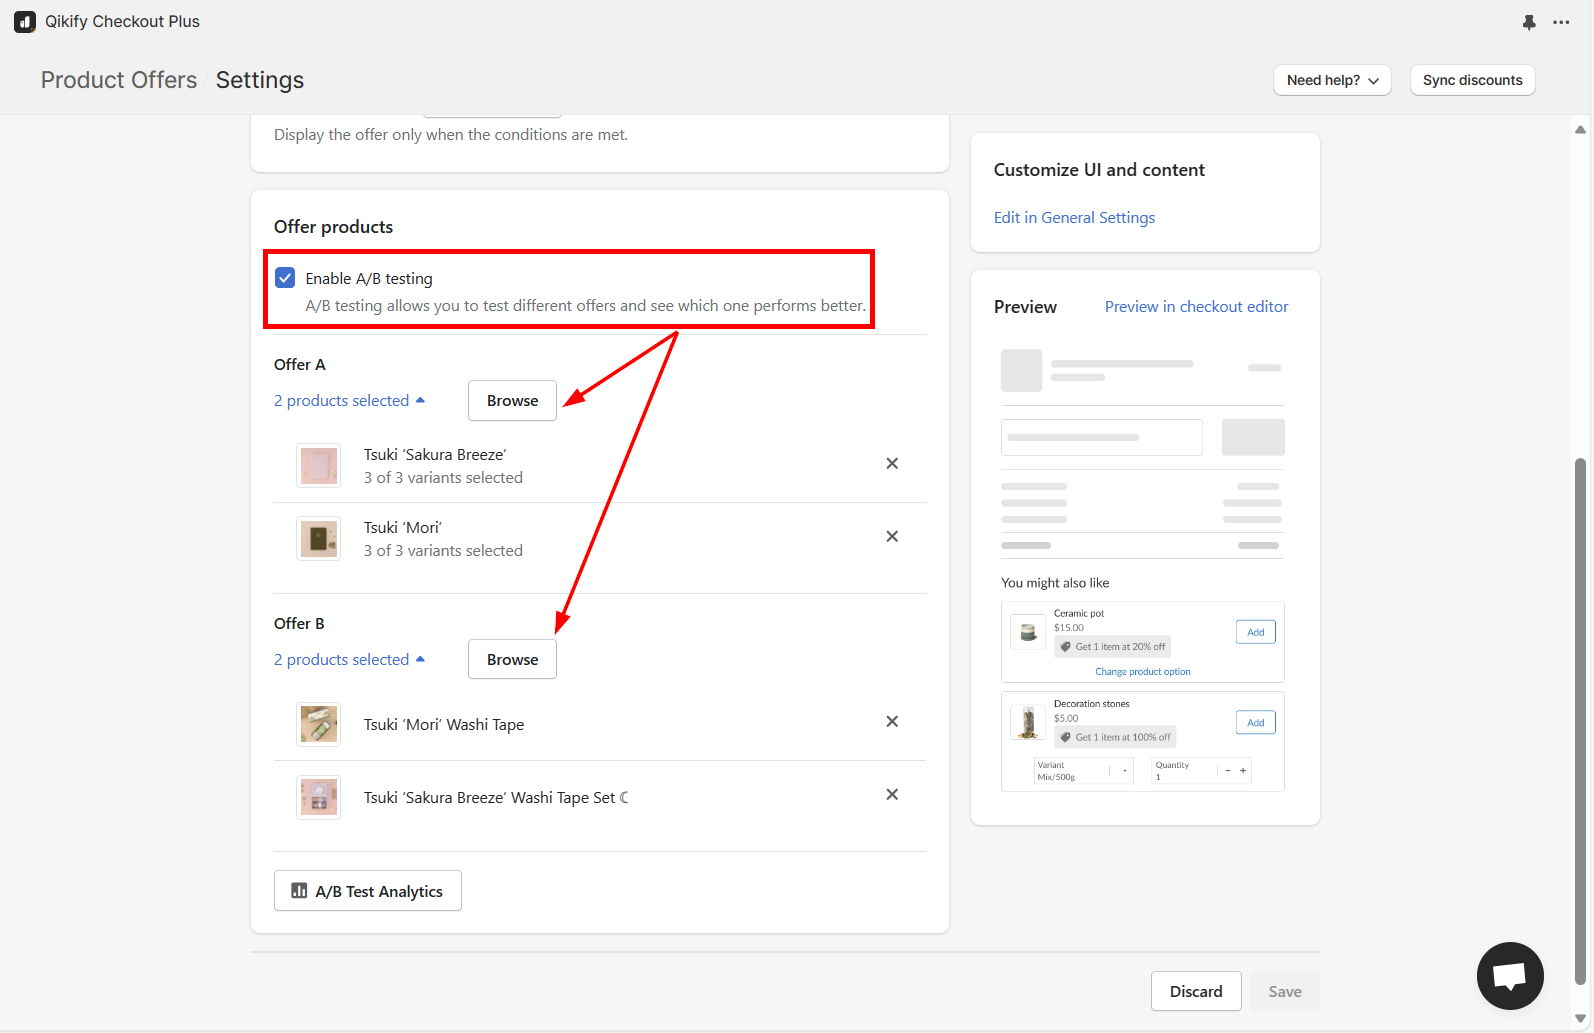Click the Quantity field in preview
Image resolution: width=1594 pixels, height=1033 pixels.
[1202, 771]
